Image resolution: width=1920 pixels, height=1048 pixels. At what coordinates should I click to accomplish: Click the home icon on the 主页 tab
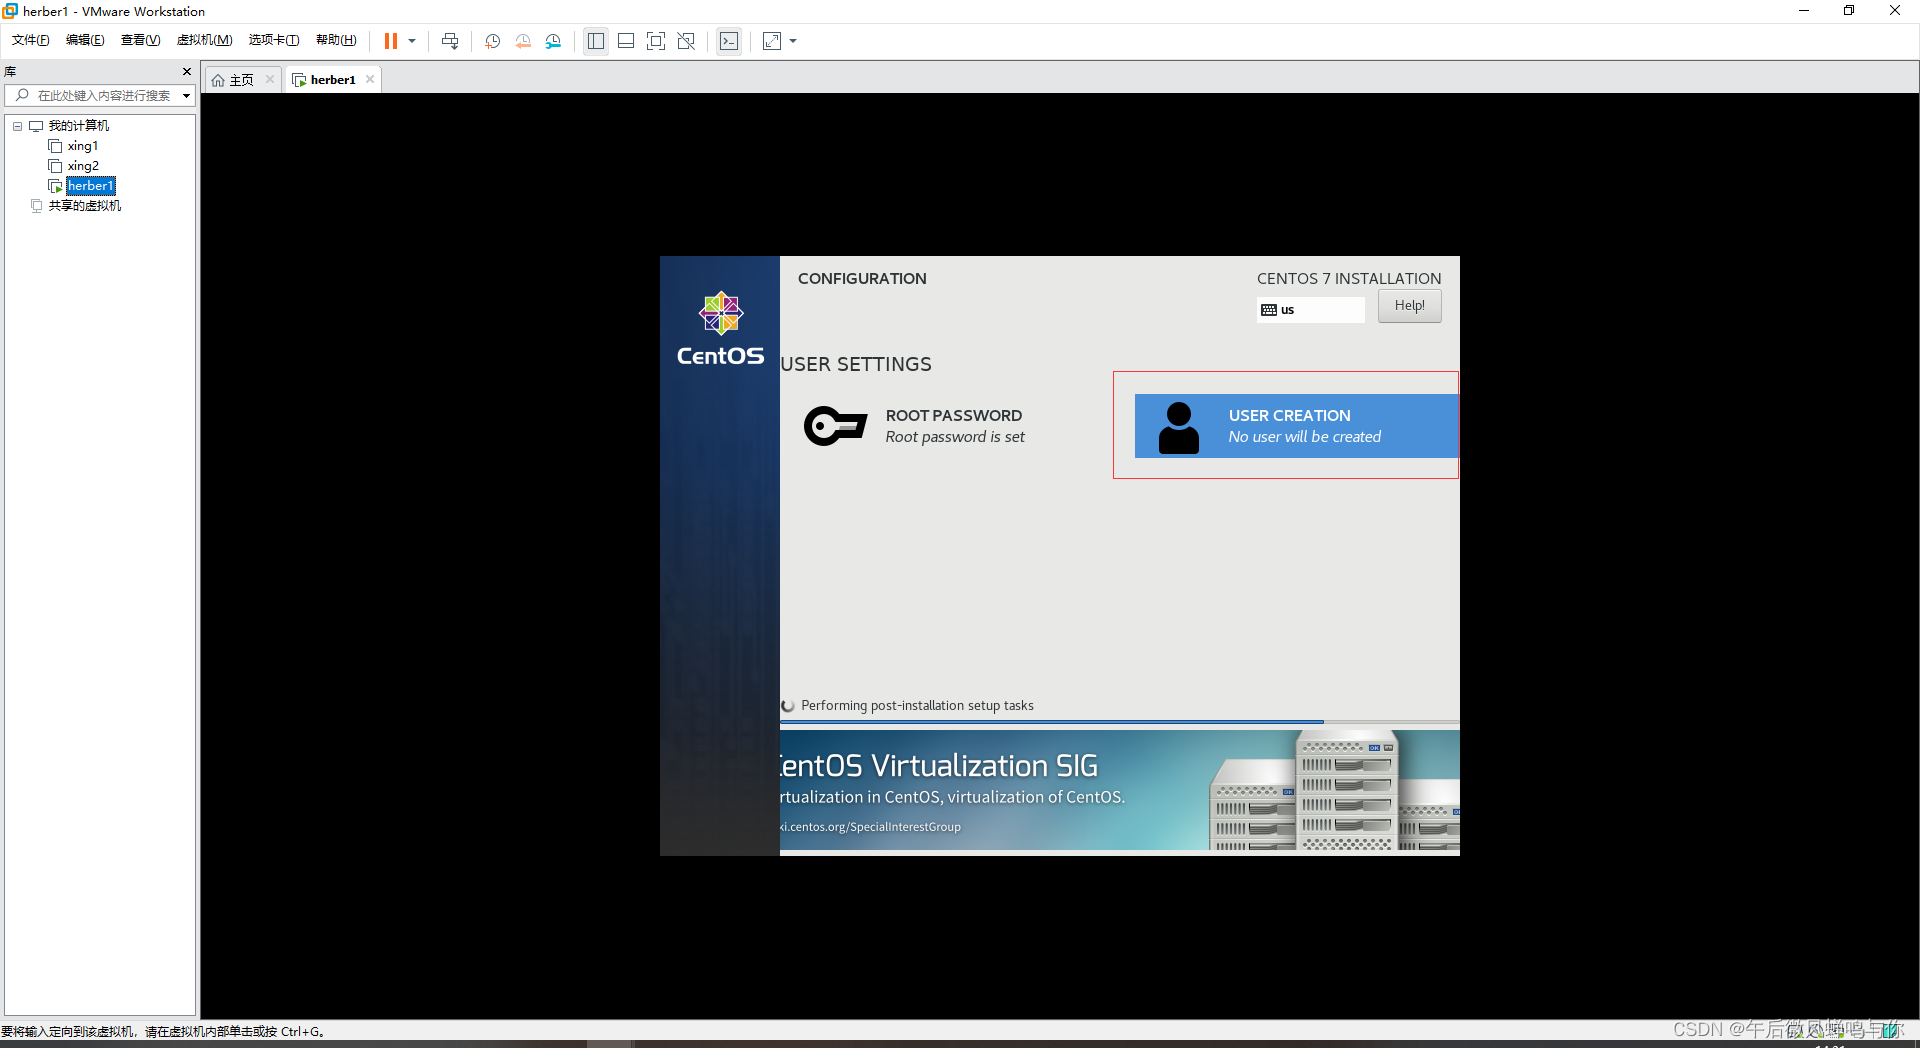(x=218, y=80)
